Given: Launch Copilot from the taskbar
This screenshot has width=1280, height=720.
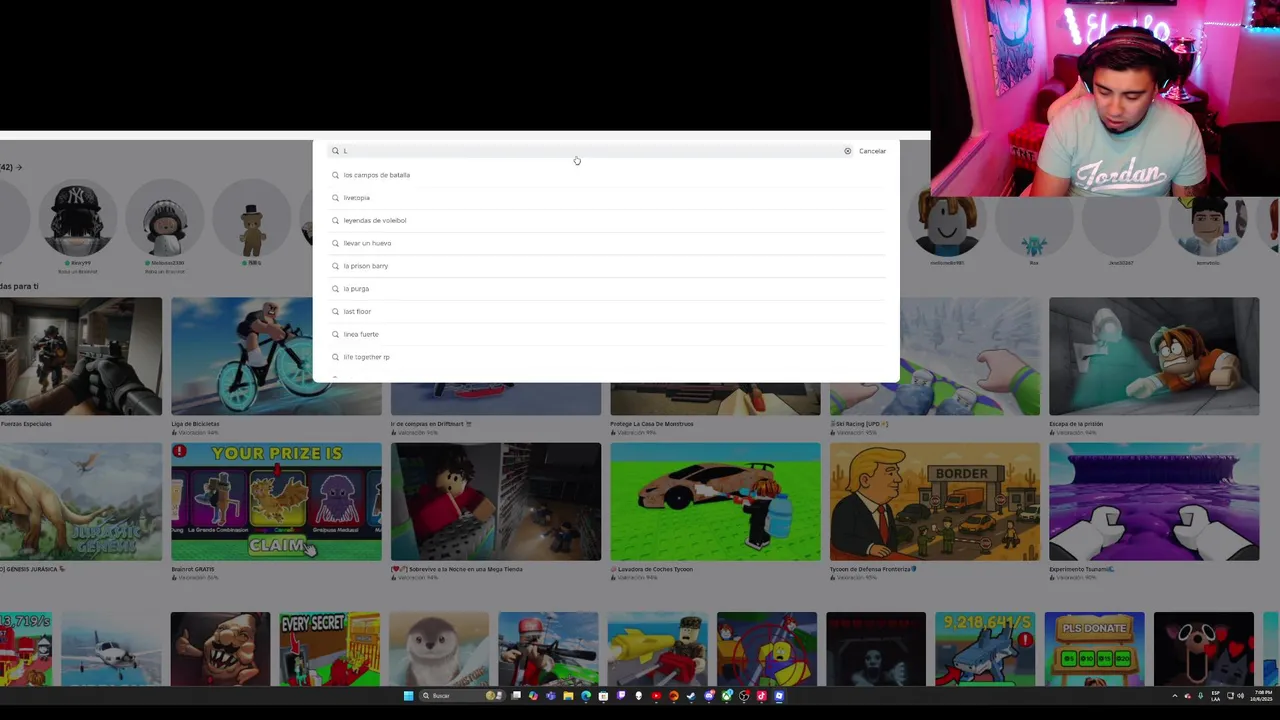Looking at the screenshot, I should pyautogui.click(x=533, y=696).
